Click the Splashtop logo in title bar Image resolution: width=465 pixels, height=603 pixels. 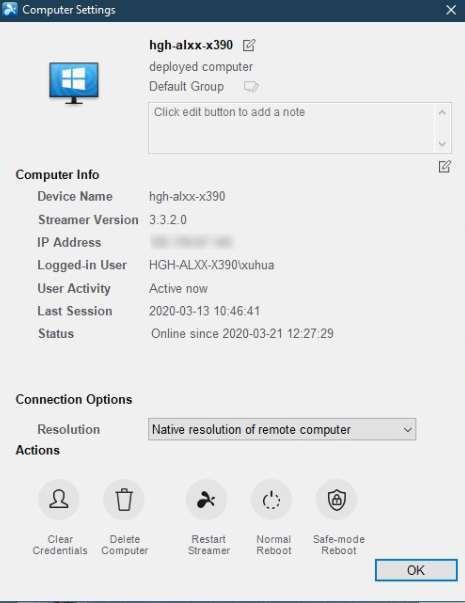coord(10,9)
